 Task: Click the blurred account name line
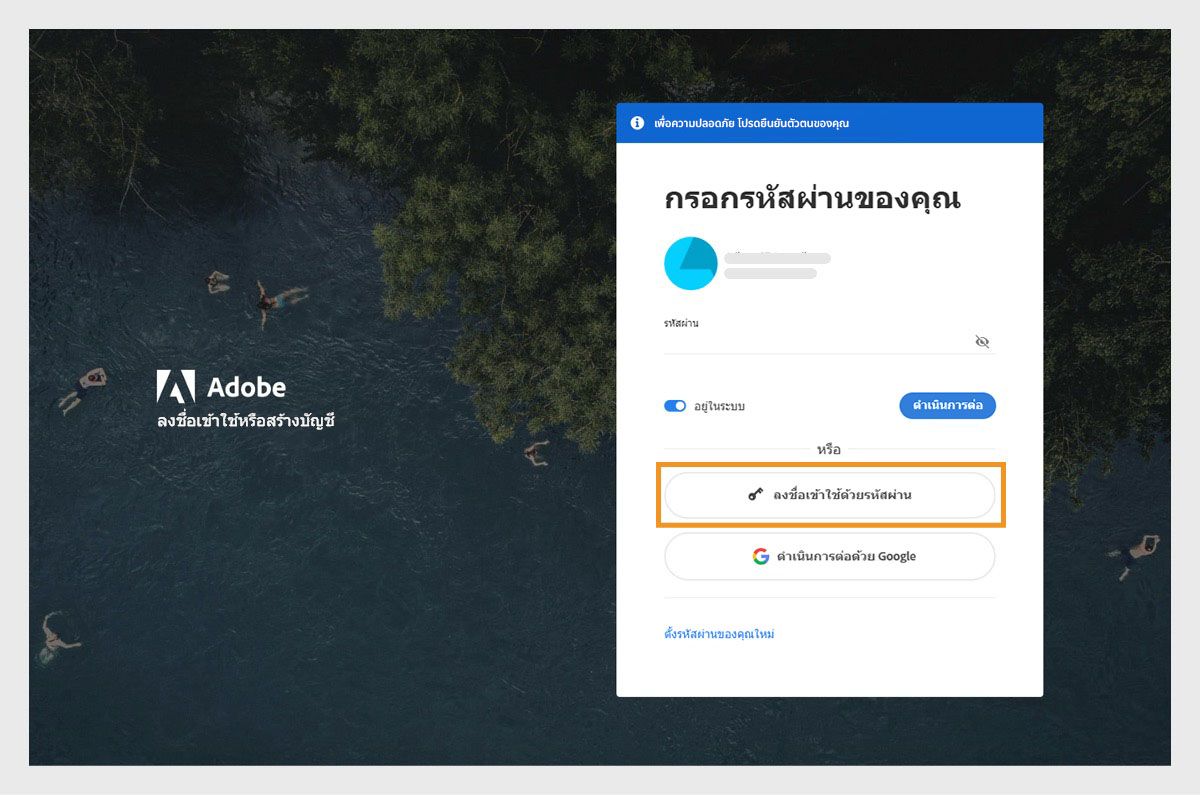pos(779,258)
